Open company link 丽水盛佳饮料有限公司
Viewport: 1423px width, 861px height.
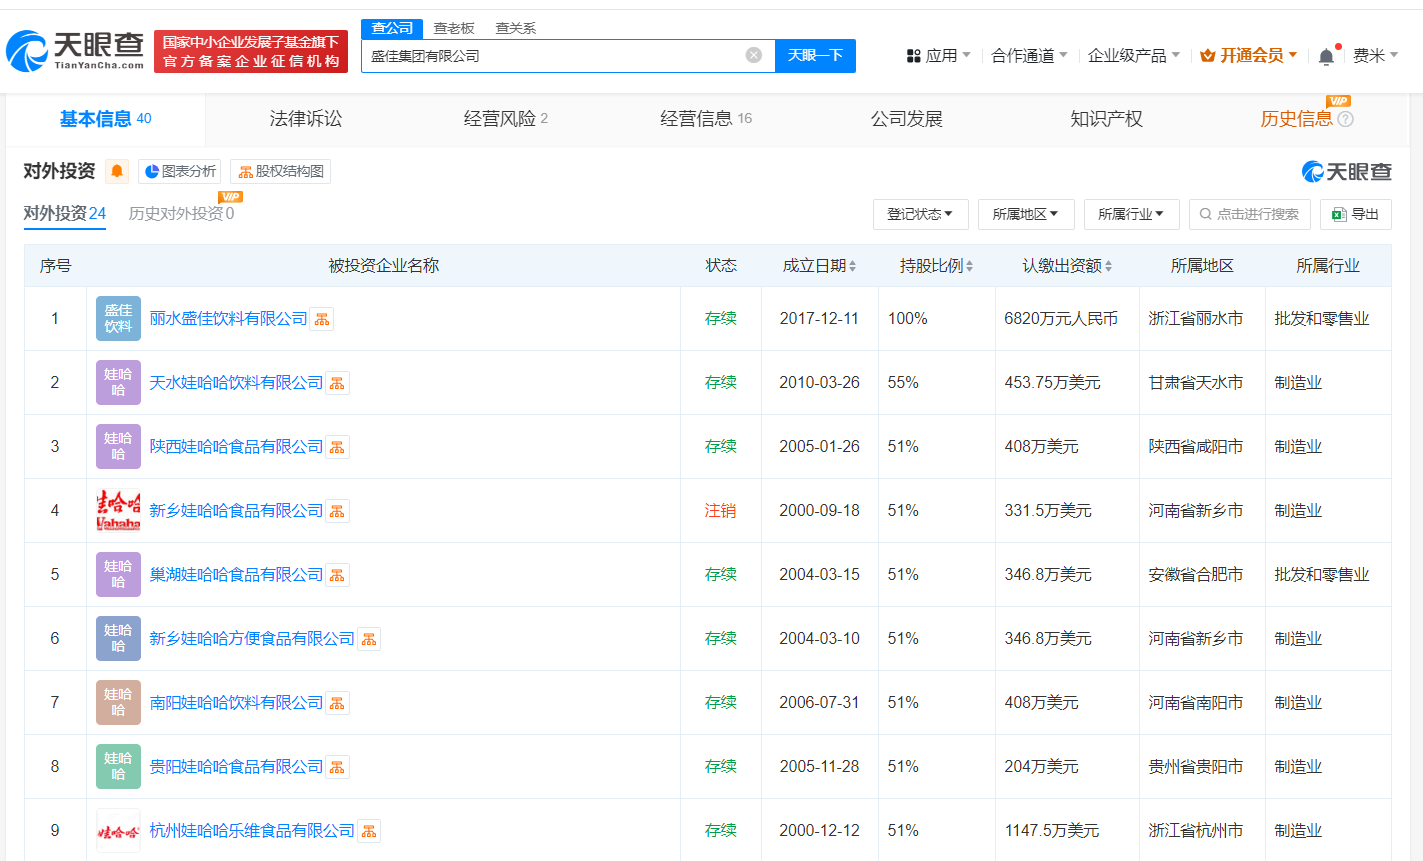tap(228, 319)
